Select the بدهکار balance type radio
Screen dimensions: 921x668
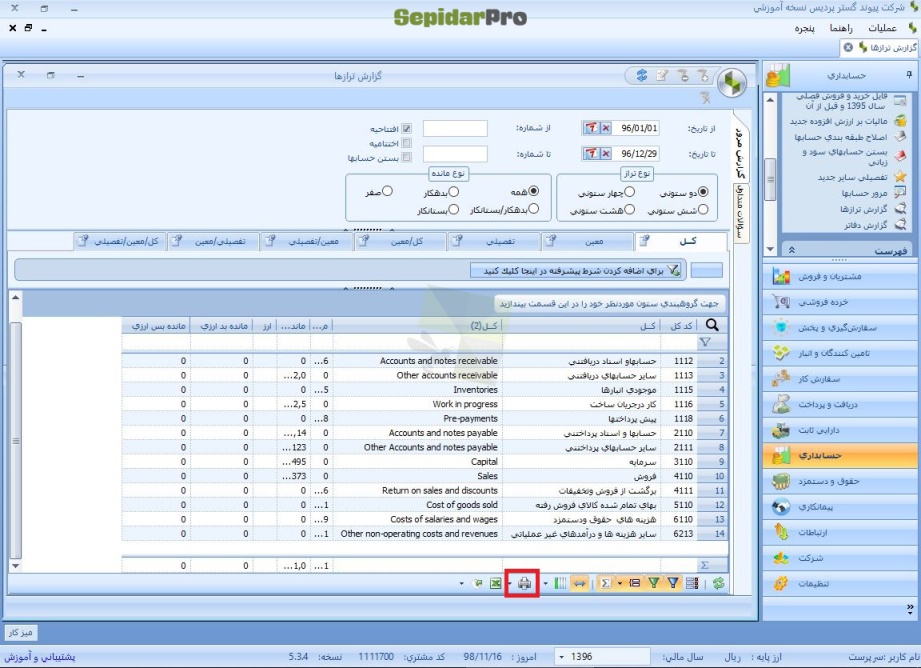pyautogui.click(x=453, y=192)
